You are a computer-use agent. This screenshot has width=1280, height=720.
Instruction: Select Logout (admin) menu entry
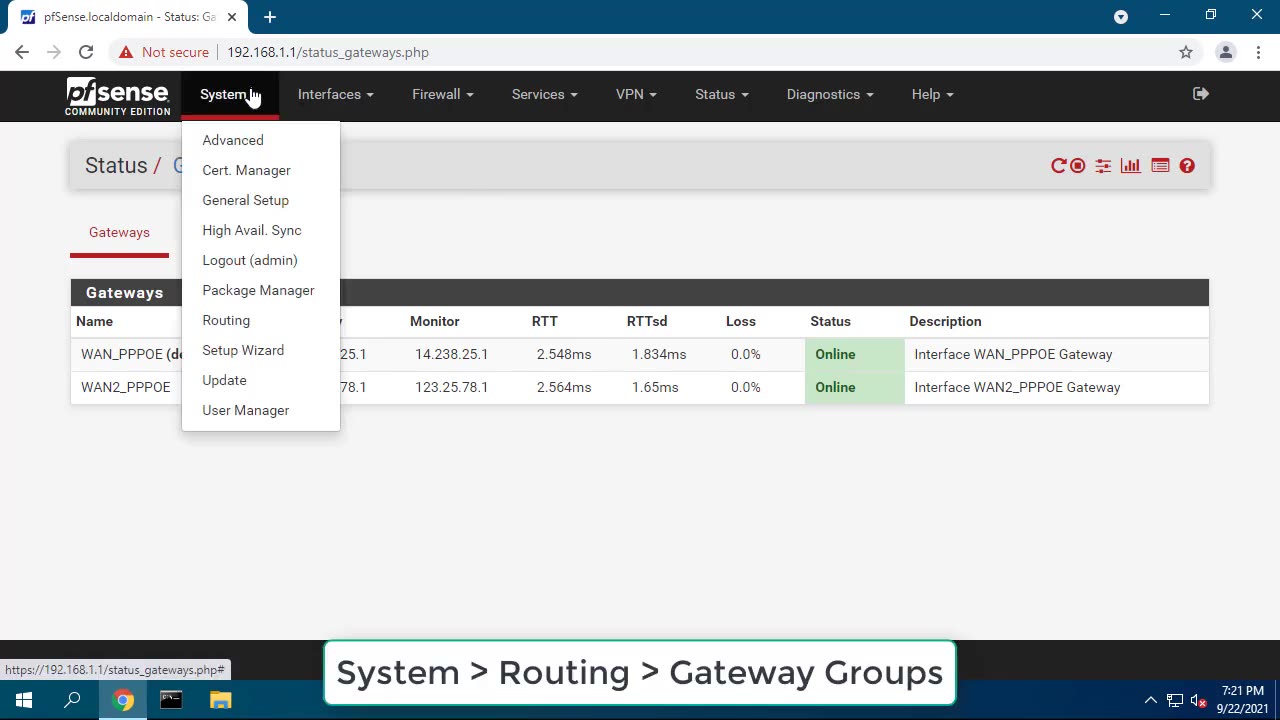[x=250, y=260]
